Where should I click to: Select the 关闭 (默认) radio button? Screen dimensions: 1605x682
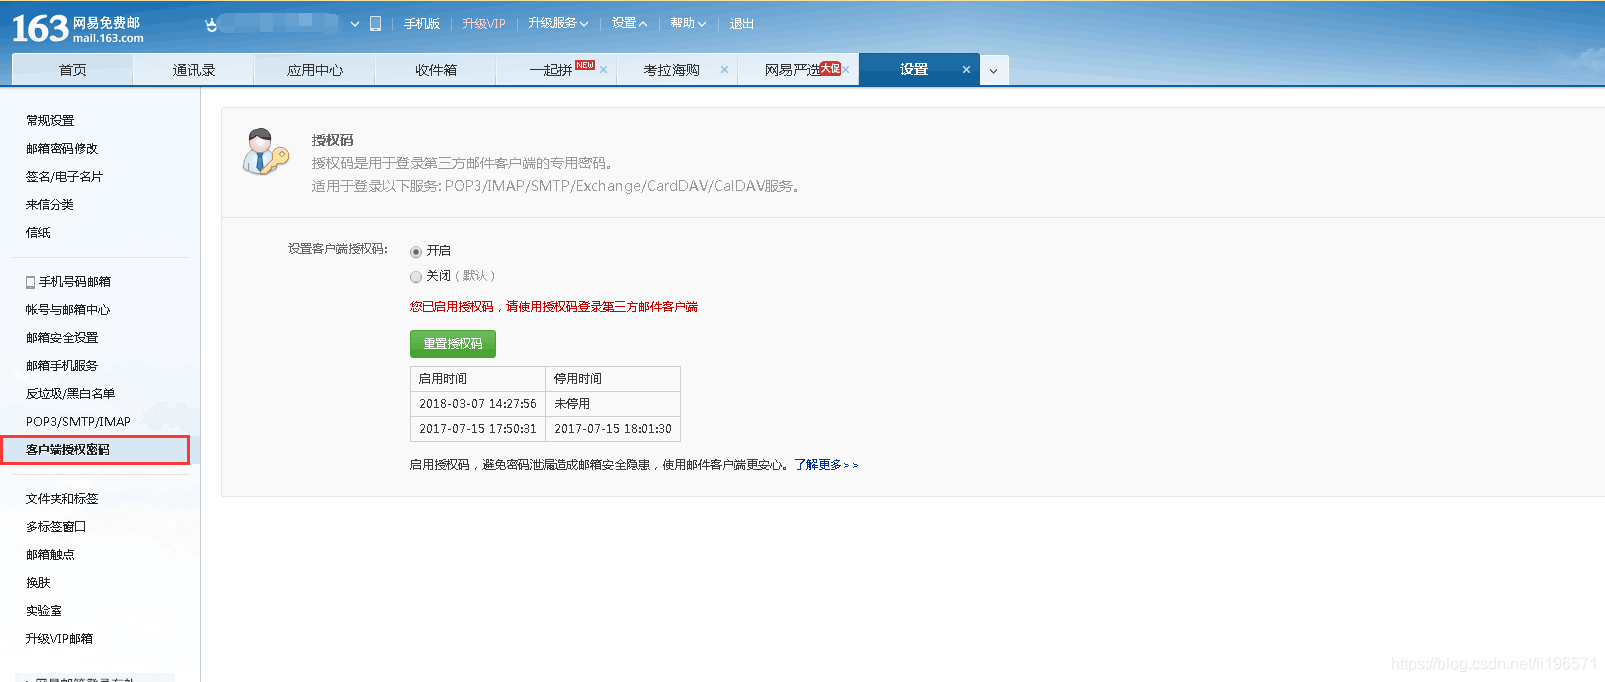(416, 277)
